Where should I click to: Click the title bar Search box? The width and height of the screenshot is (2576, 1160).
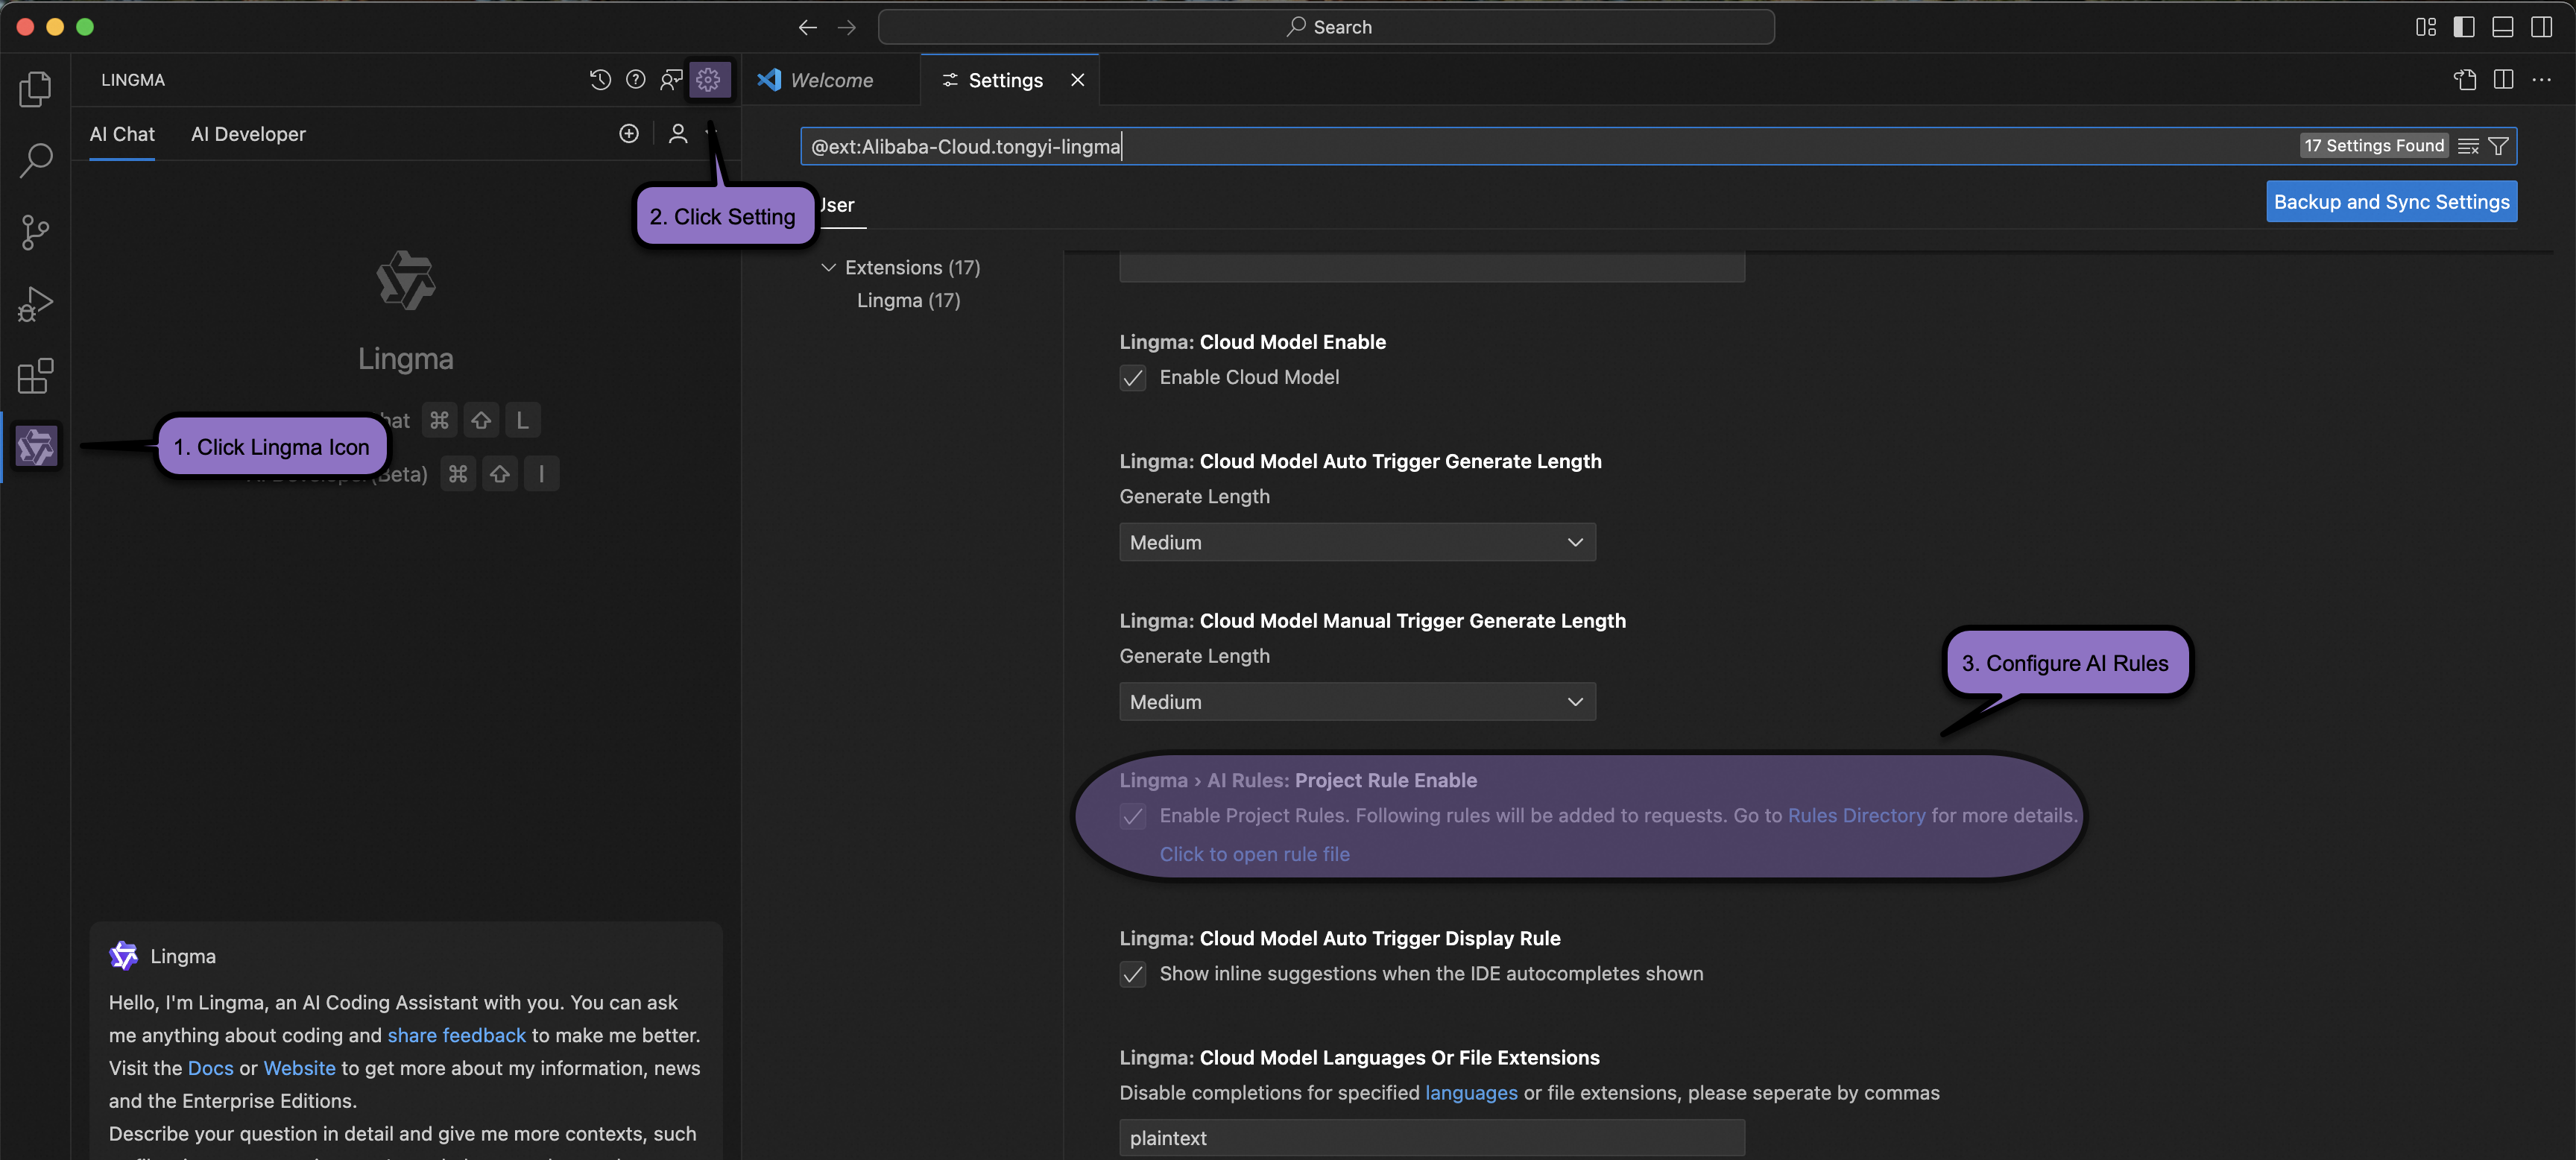(x=1326, y=27)
